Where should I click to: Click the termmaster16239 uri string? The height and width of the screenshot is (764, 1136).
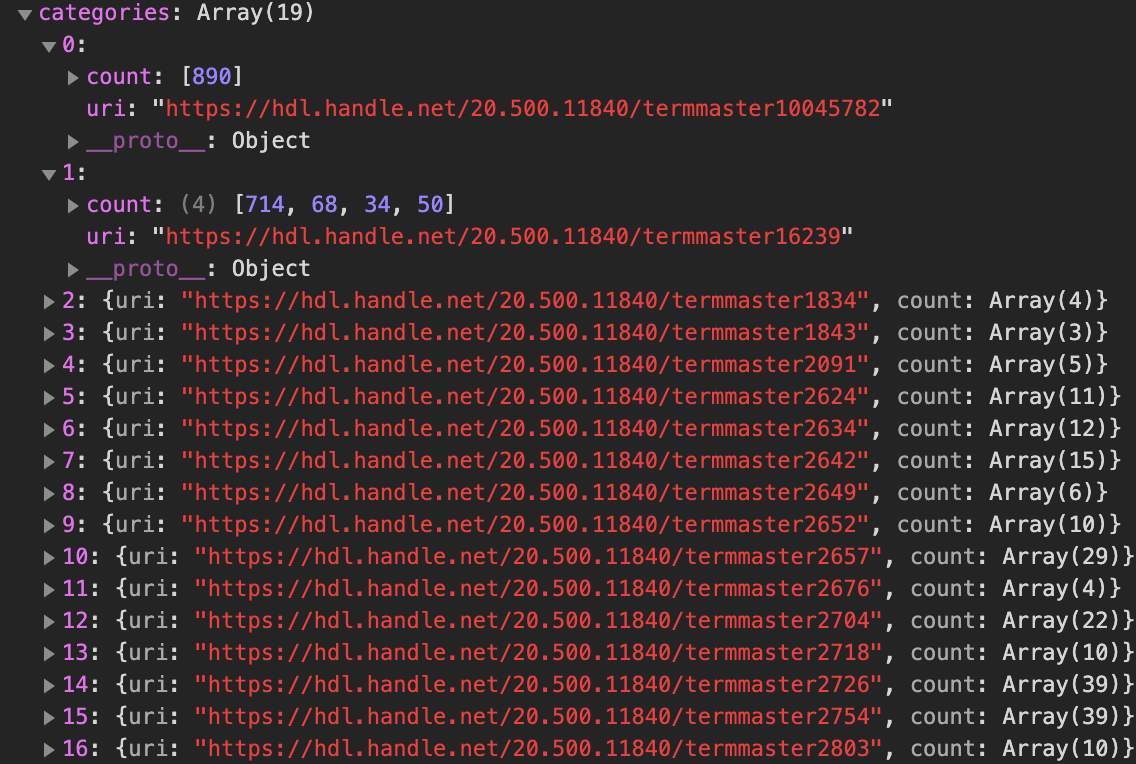[x=503, y=237]
